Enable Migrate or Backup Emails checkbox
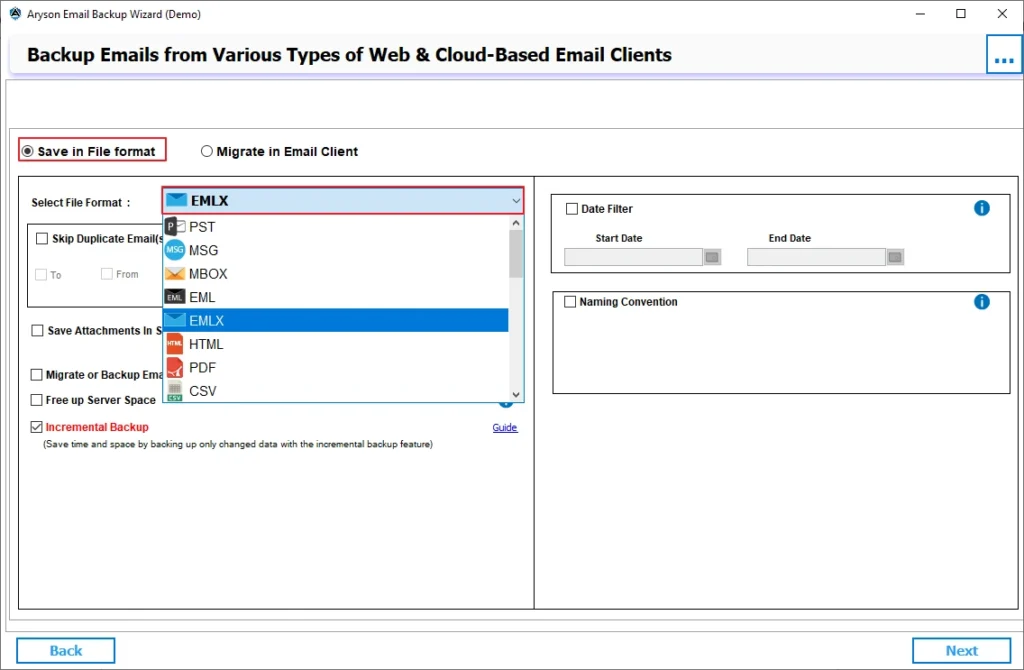 [x=37, y=375]
